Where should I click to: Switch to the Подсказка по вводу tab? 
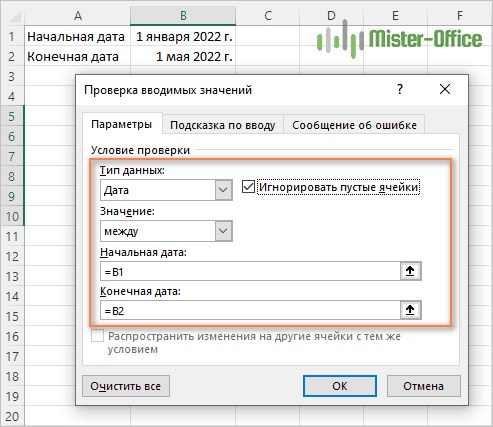(x=223, y=125)
